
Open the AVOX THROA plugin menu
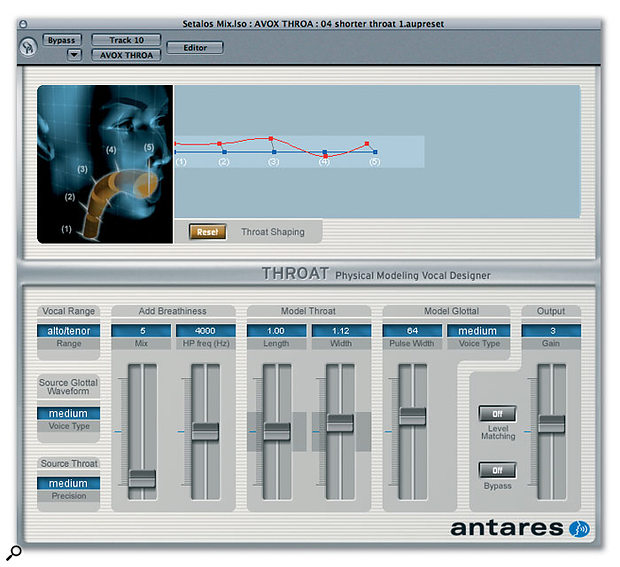126,55
